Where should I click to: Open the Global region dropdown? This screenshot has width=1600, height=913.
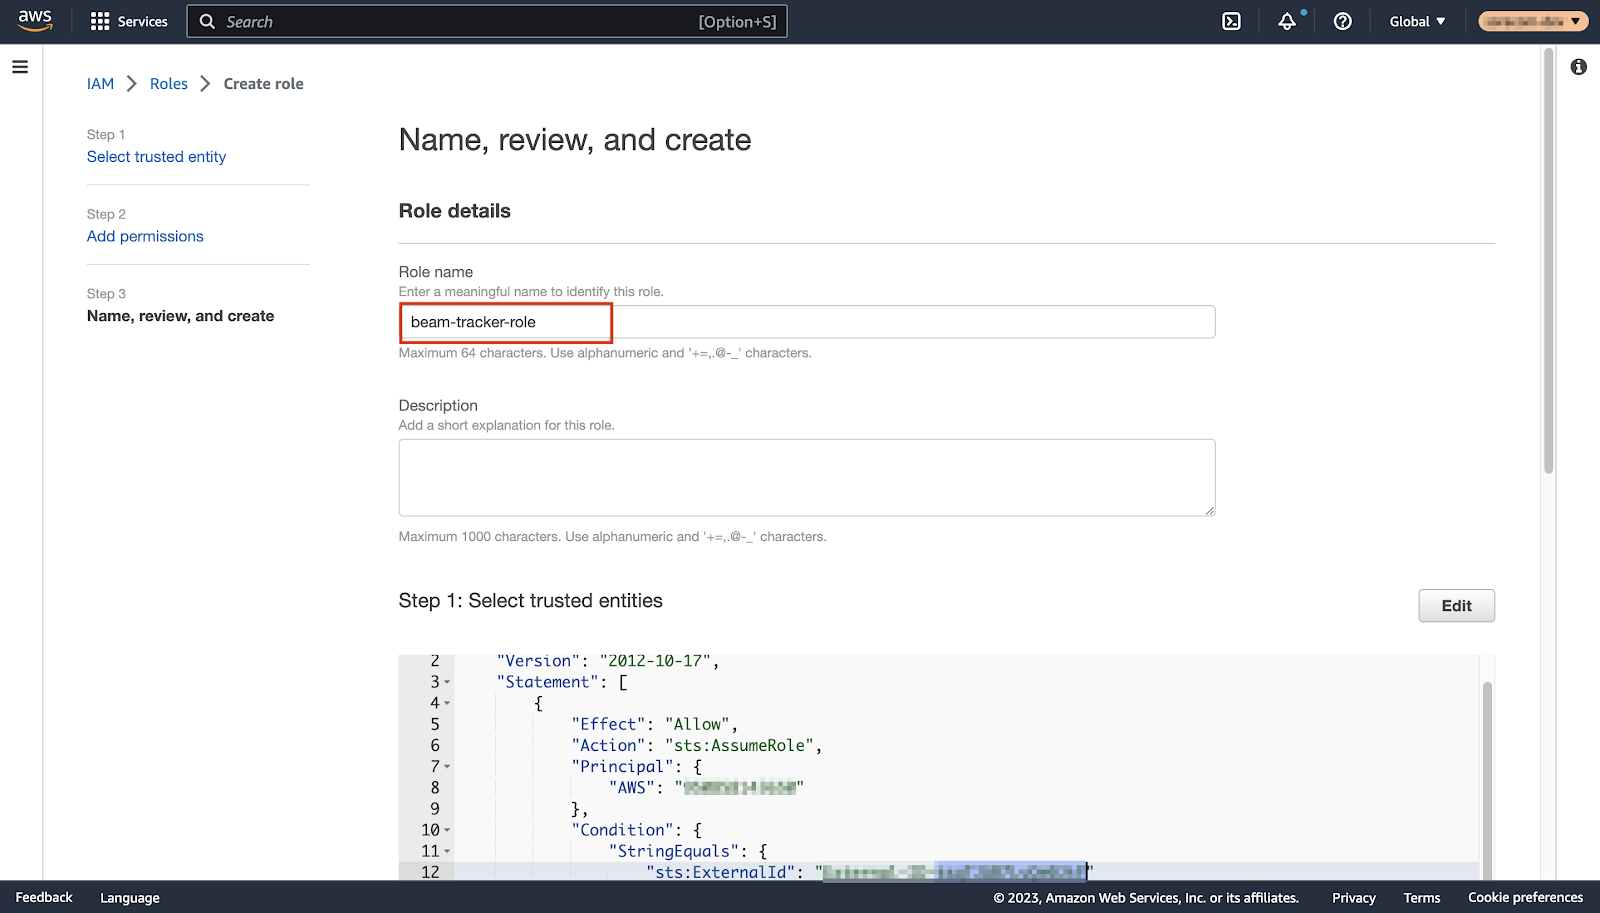tap(1416, 21)
